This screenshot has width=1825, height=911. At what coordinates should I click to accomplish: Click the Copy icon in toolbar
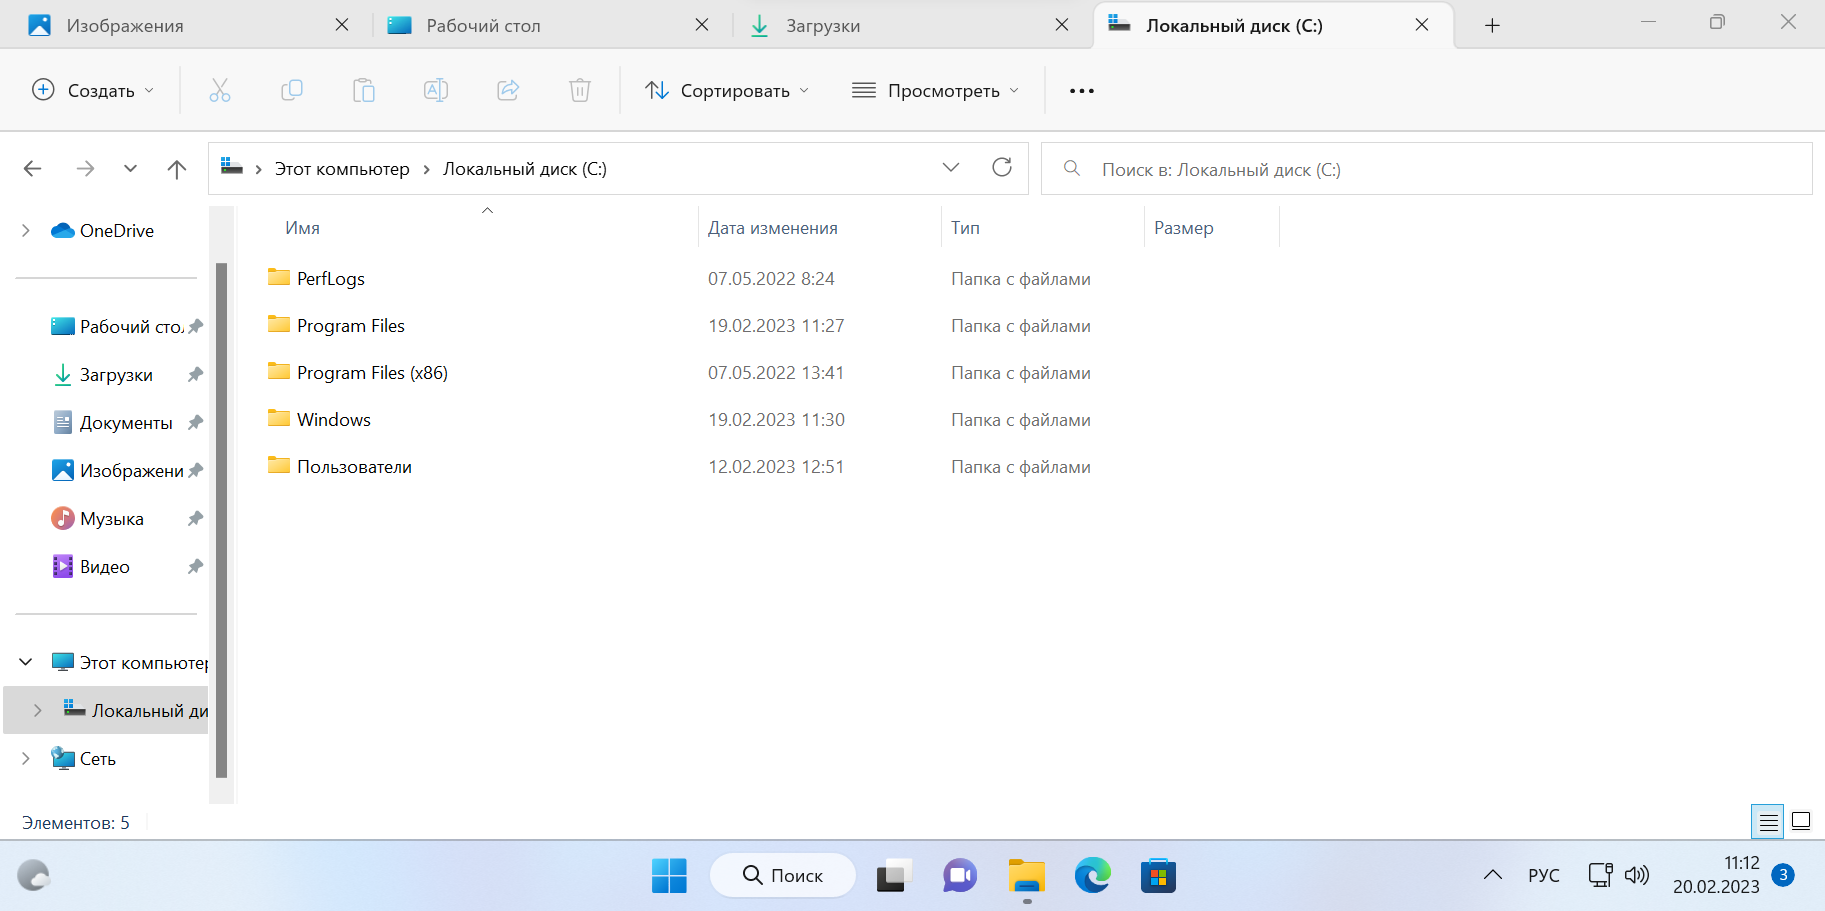point(292,91)
